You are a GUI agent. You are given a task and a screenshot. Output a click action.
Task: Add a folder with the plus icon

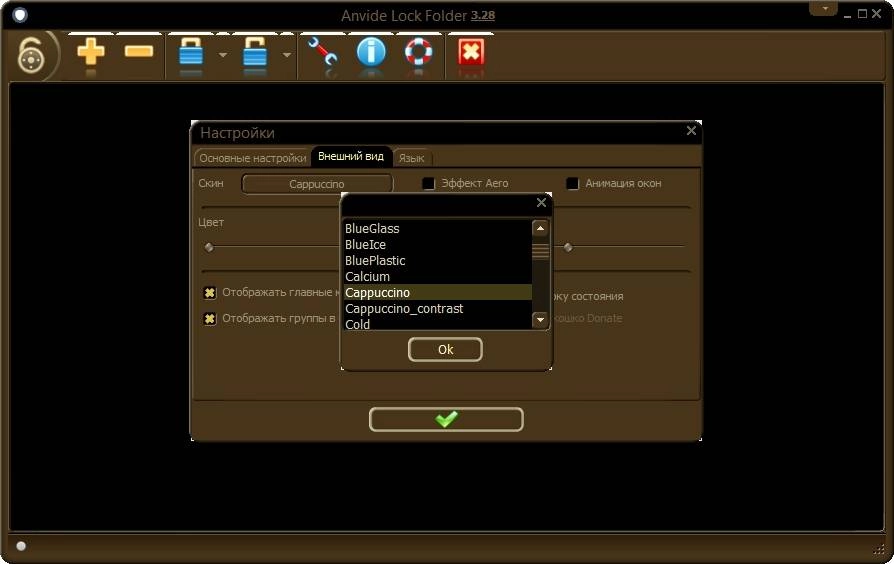pyautogui.click(x=91, y=52)
